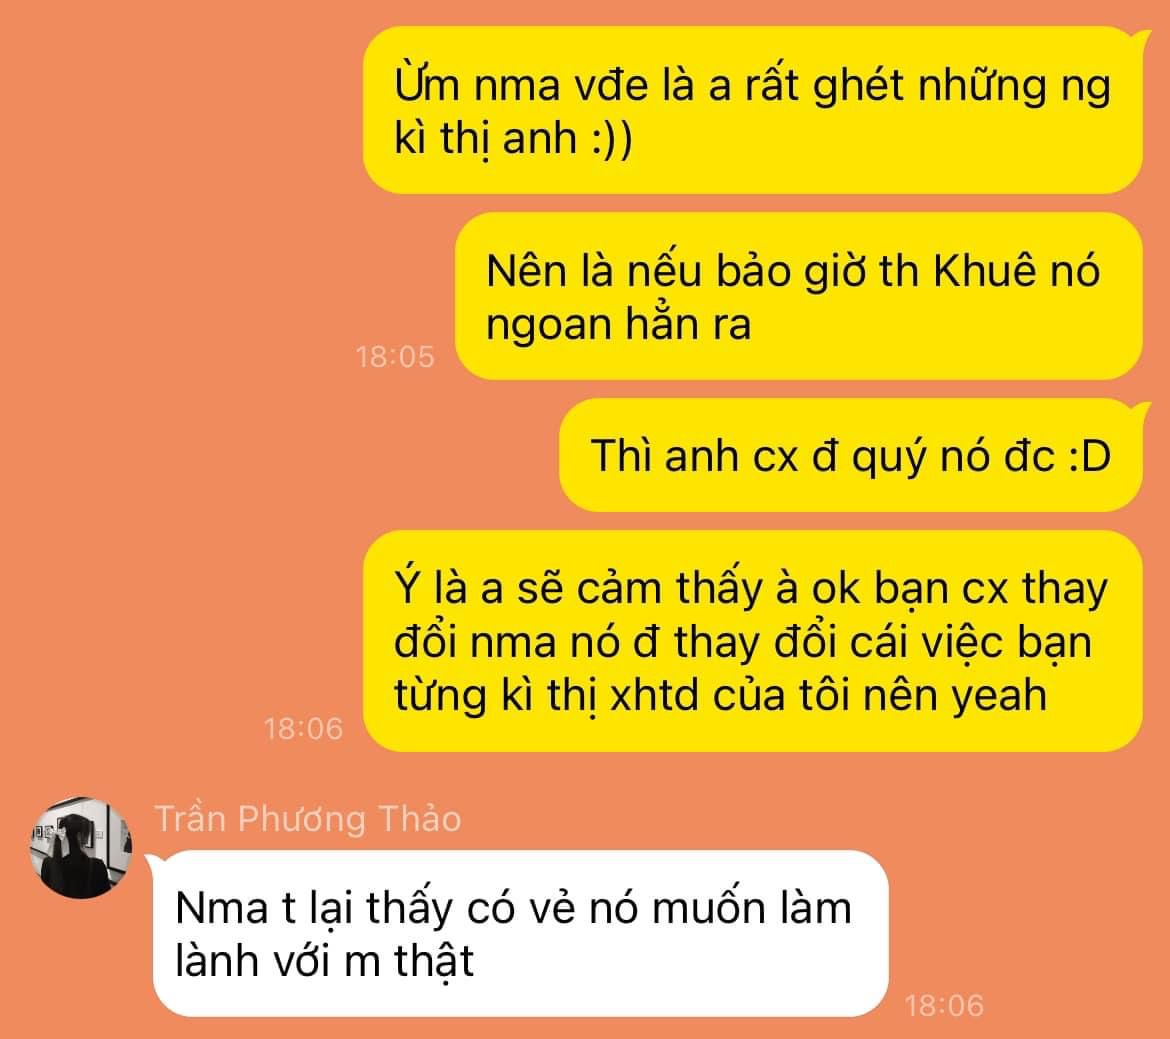Click the 18:06 timestamp beside the white bubble

coord(944,1005)
